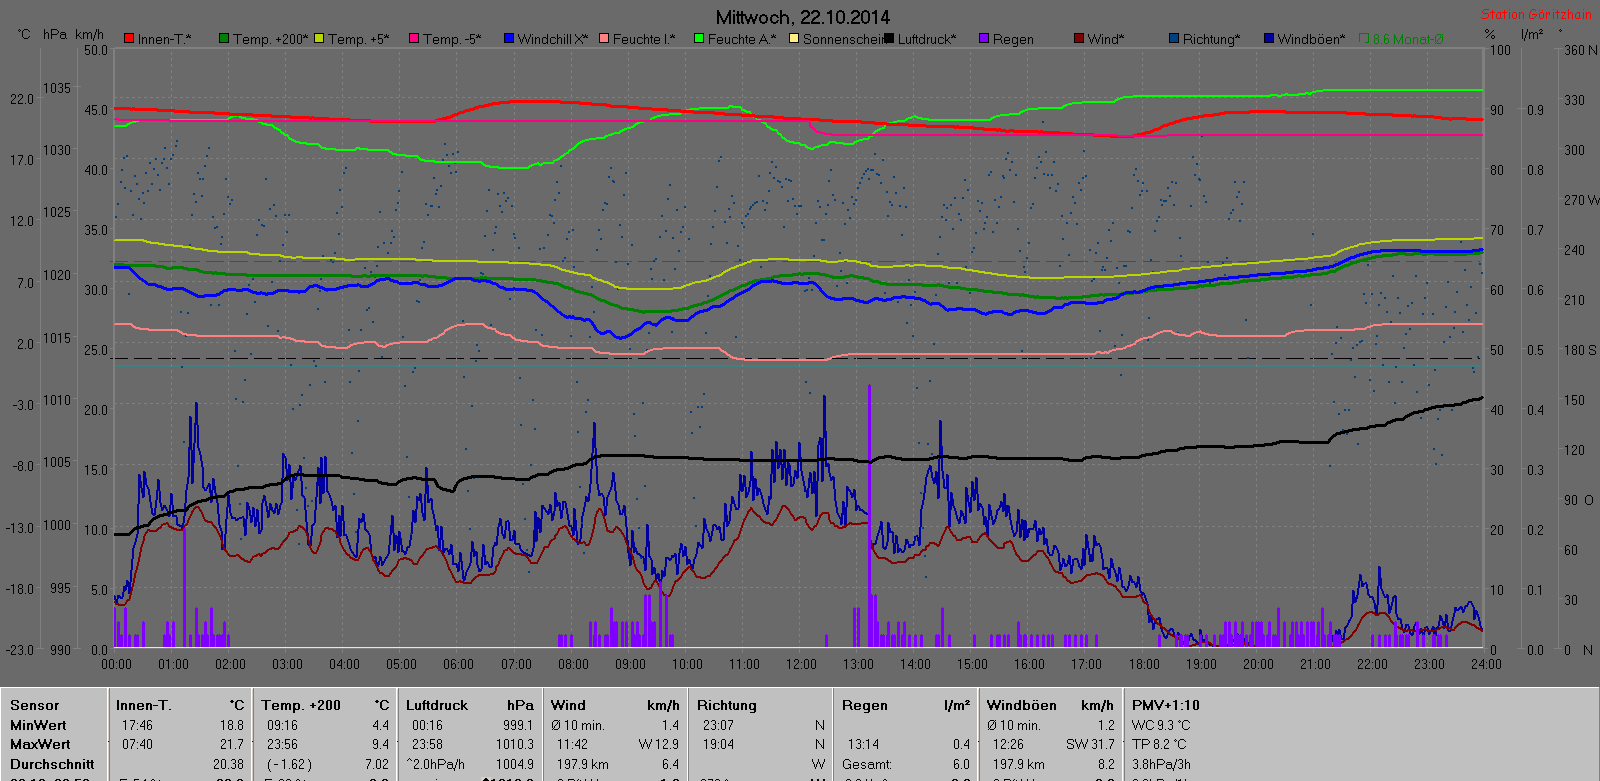
Task: Click the 'Gesamt:' rain total label
Action: pyautogui.click(x=866, y=764)
